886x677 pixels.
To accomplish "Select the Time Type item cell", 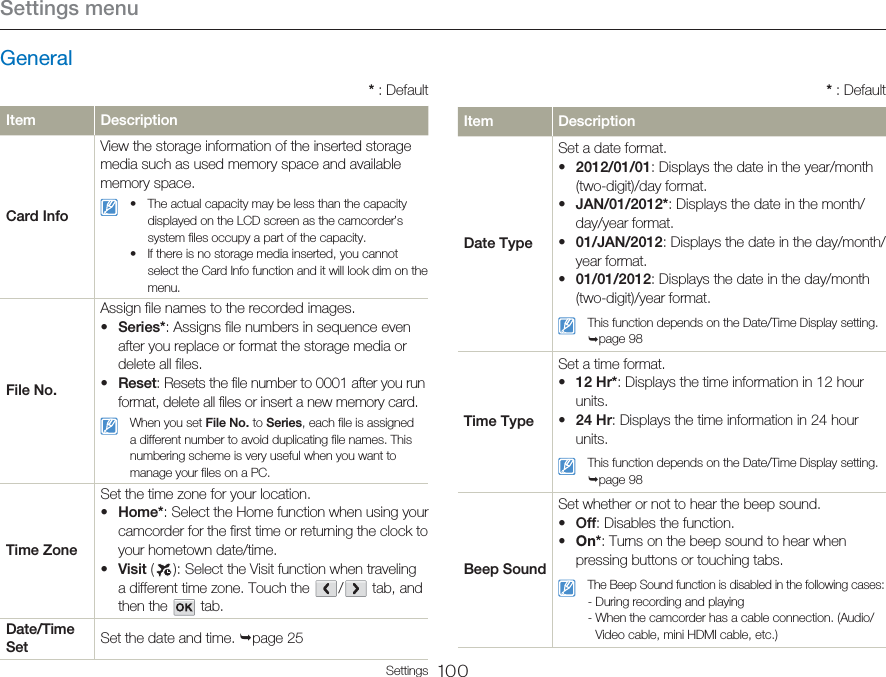I will point(505,422).
